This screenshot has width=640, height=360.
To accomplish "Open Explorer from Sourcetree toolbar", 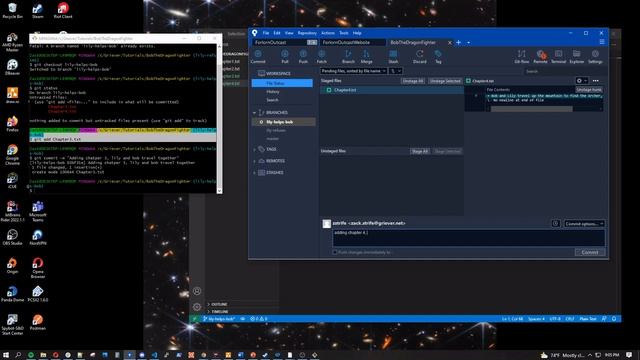I will pos(577,56).
